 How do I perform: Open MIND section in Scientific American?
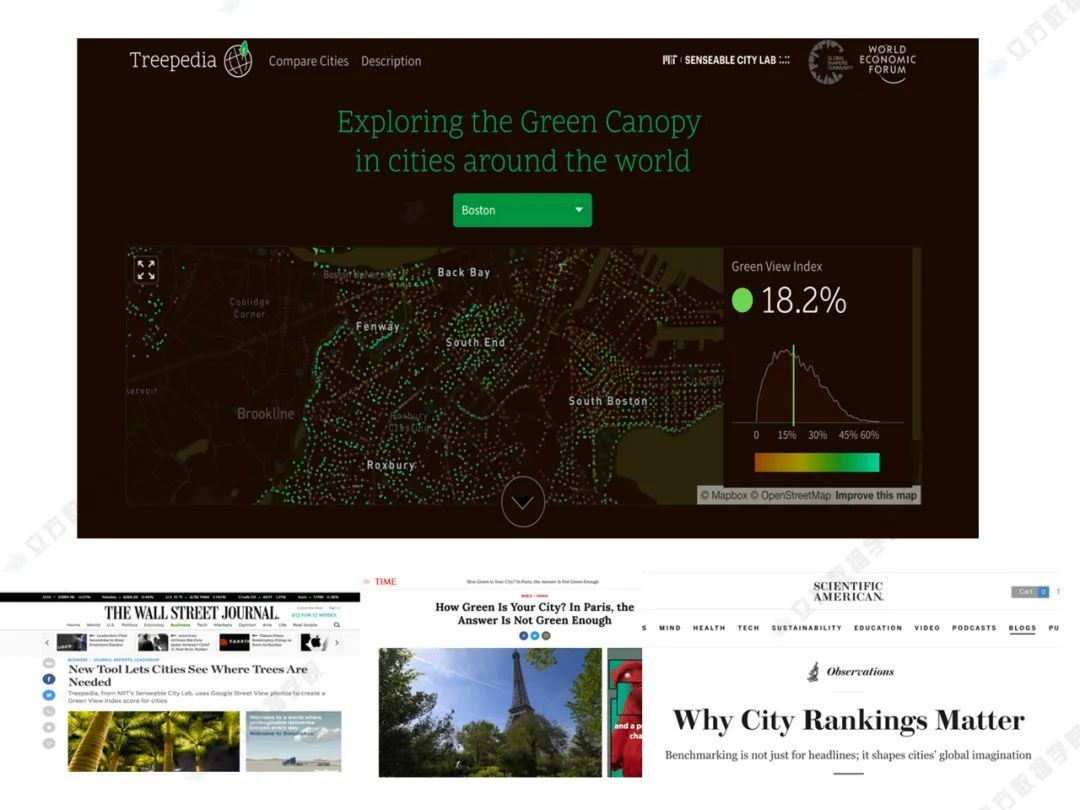click(669, 627)
